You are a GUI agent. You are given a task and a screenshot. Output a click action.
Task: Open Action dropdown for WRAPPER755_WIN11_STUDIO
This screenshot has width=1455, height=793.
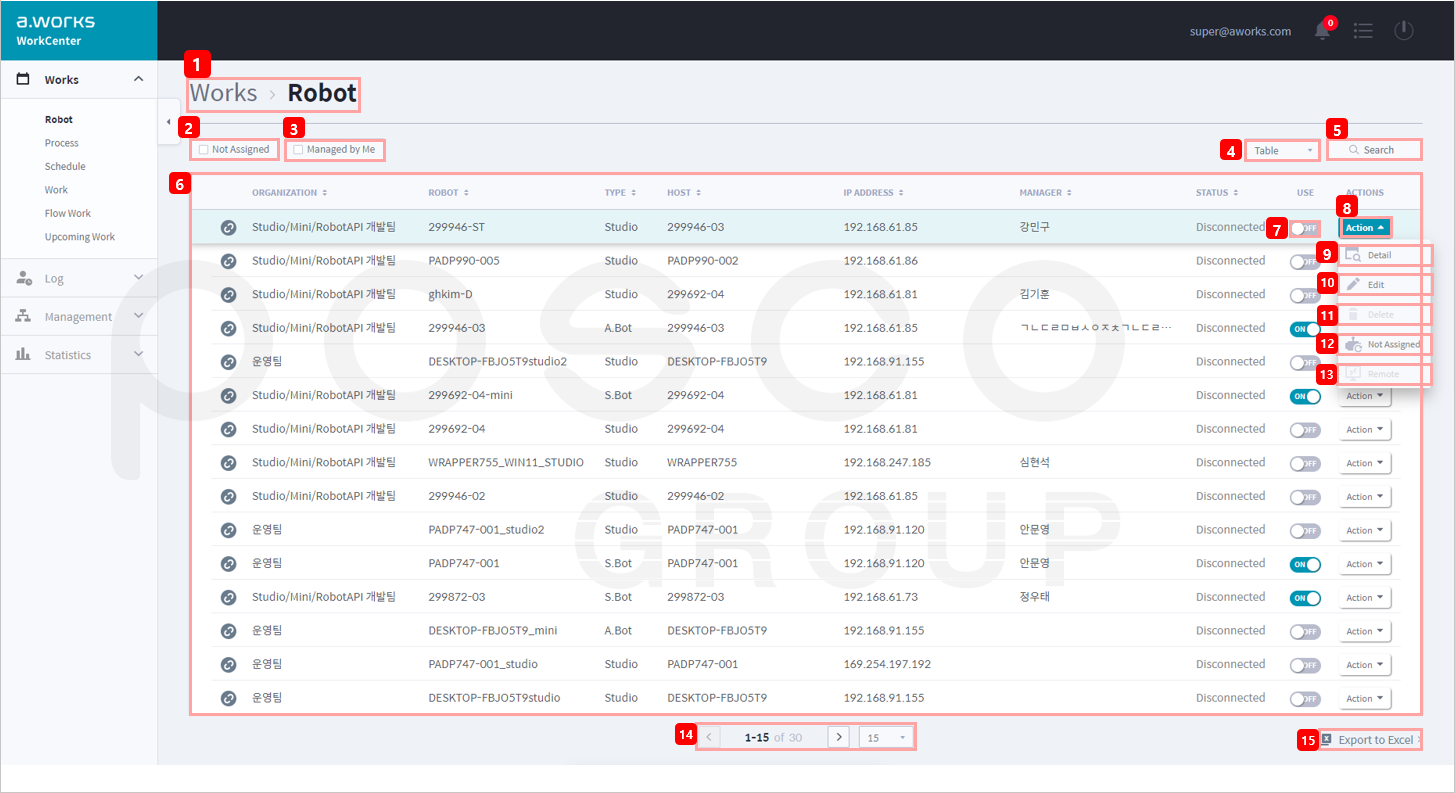[x=1364, y=463]
